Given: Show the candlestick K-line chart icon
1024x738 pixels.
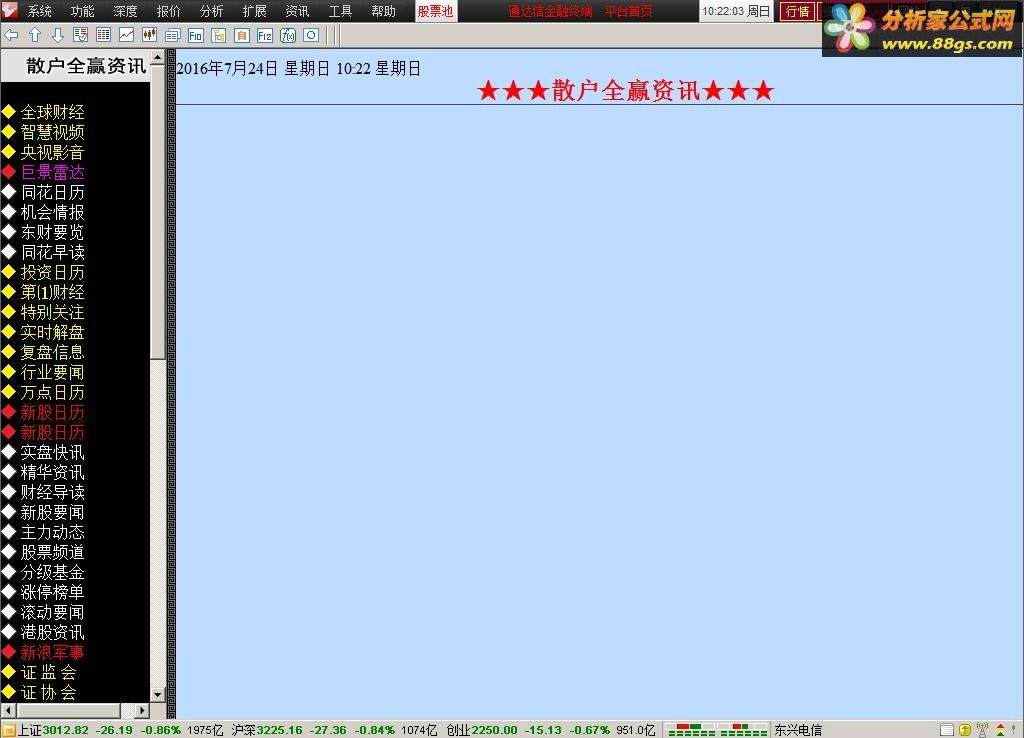Looking at the screenshot, I should [150, 35].
